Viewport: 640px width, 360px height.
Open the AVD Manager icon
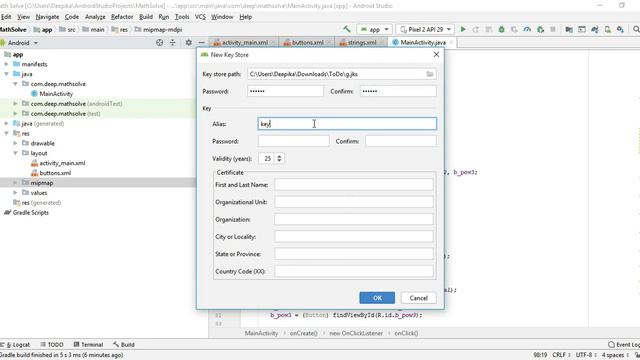[608, 29]
